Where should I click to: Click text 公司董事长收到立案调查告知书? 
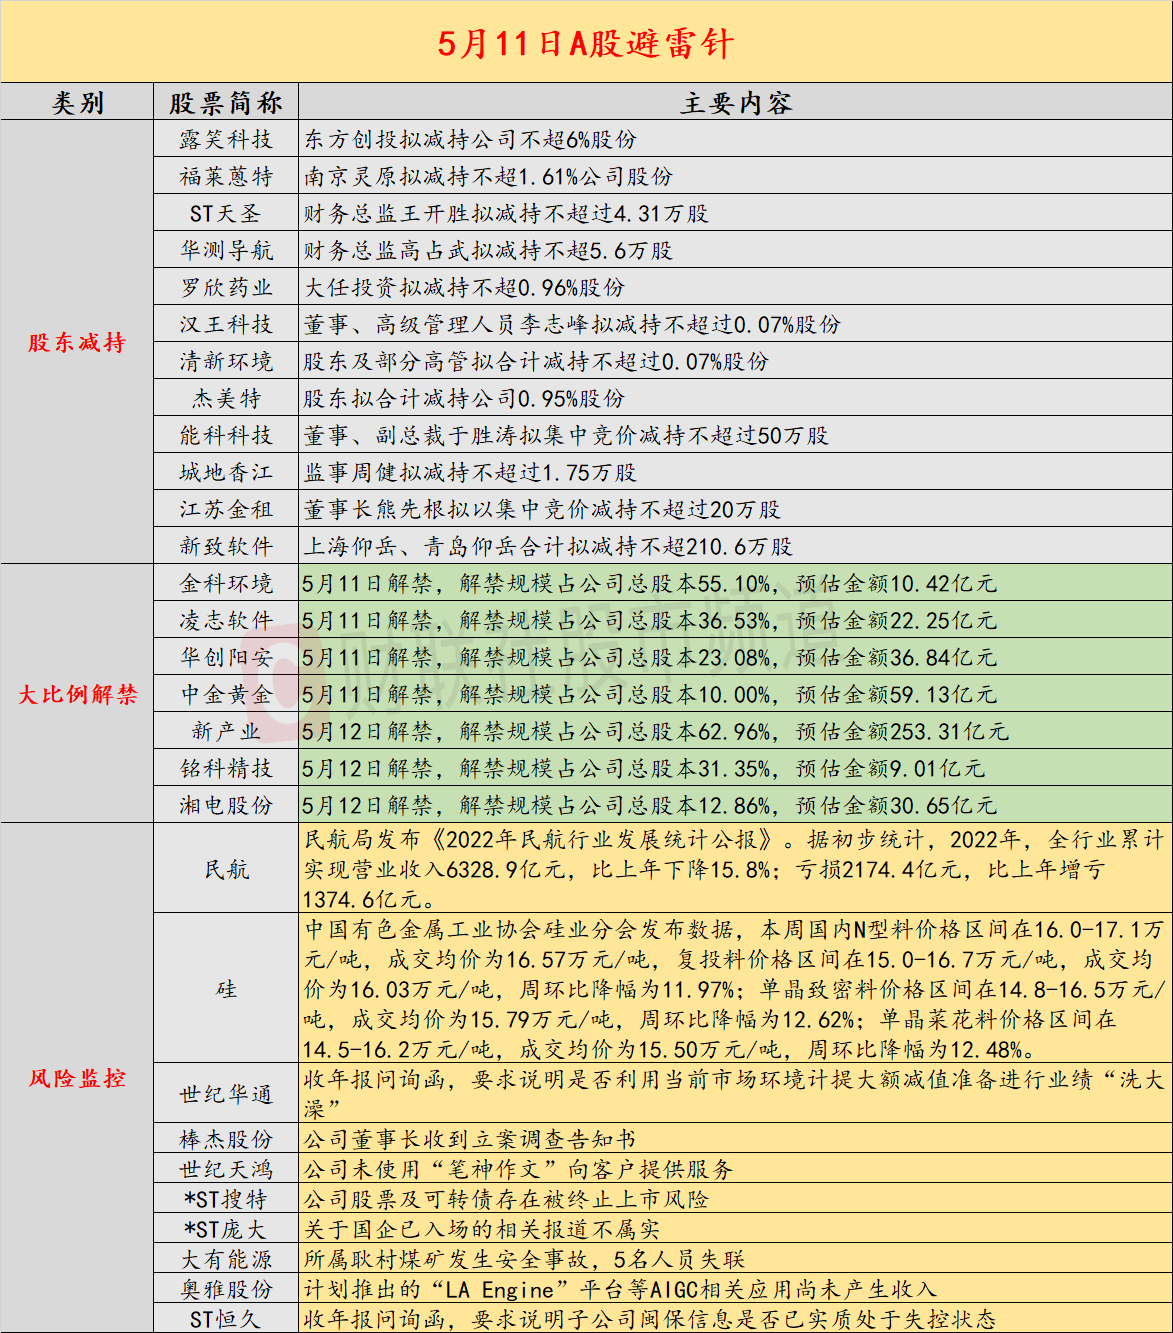(470, 1139)
